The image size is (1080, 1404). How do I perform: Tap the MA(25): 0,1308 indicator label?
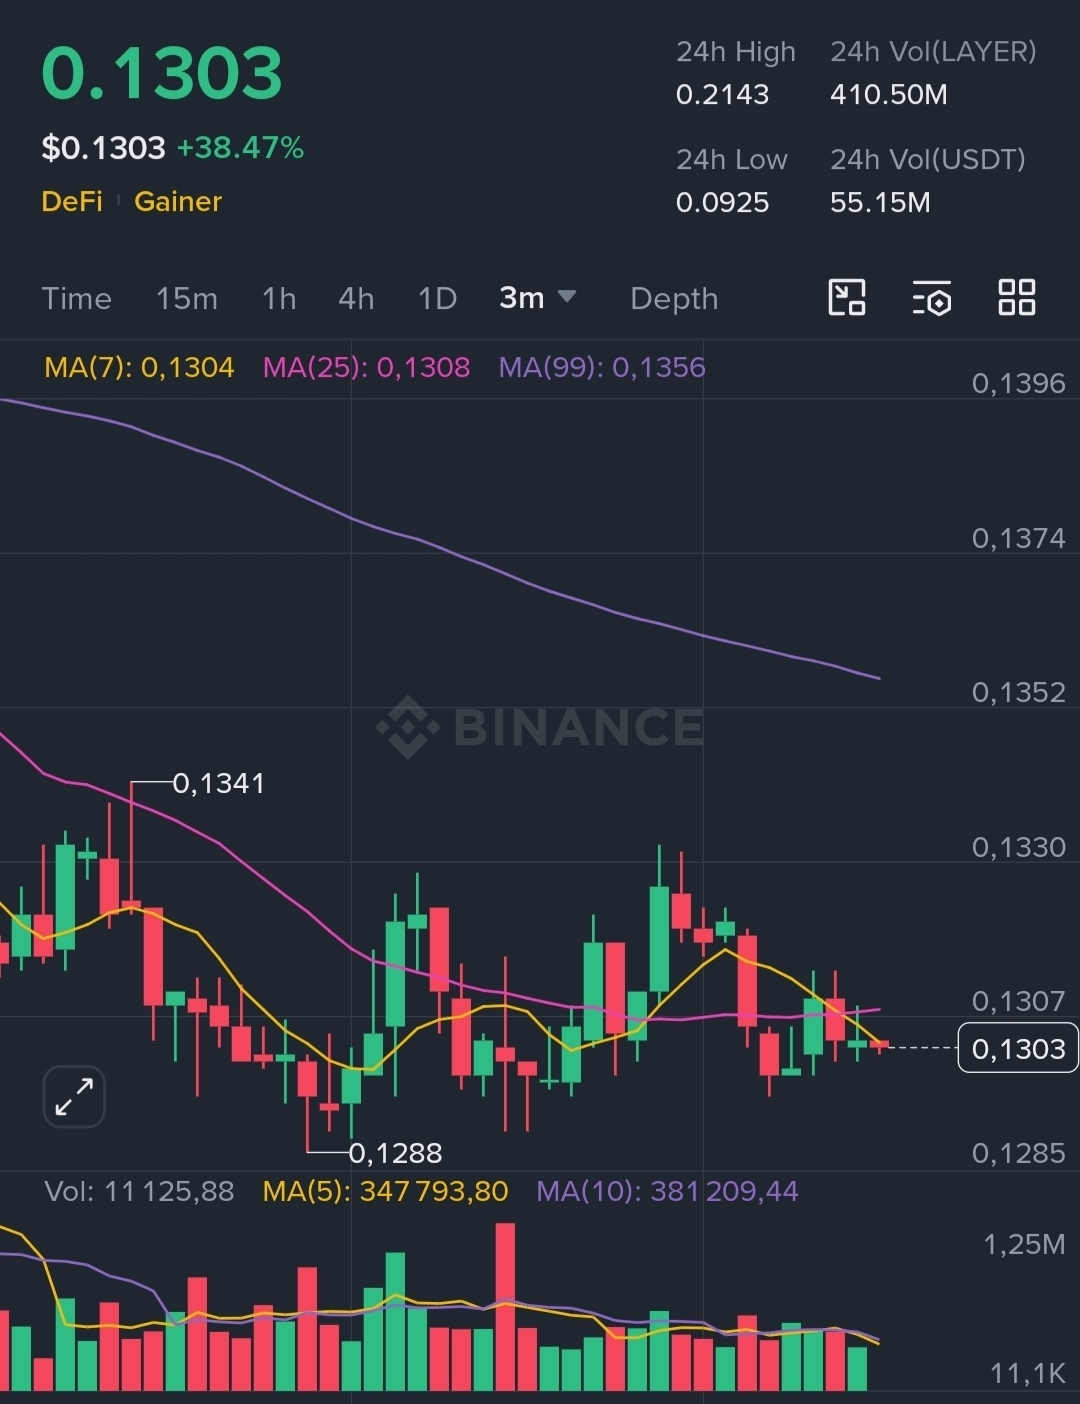[366, 367]
